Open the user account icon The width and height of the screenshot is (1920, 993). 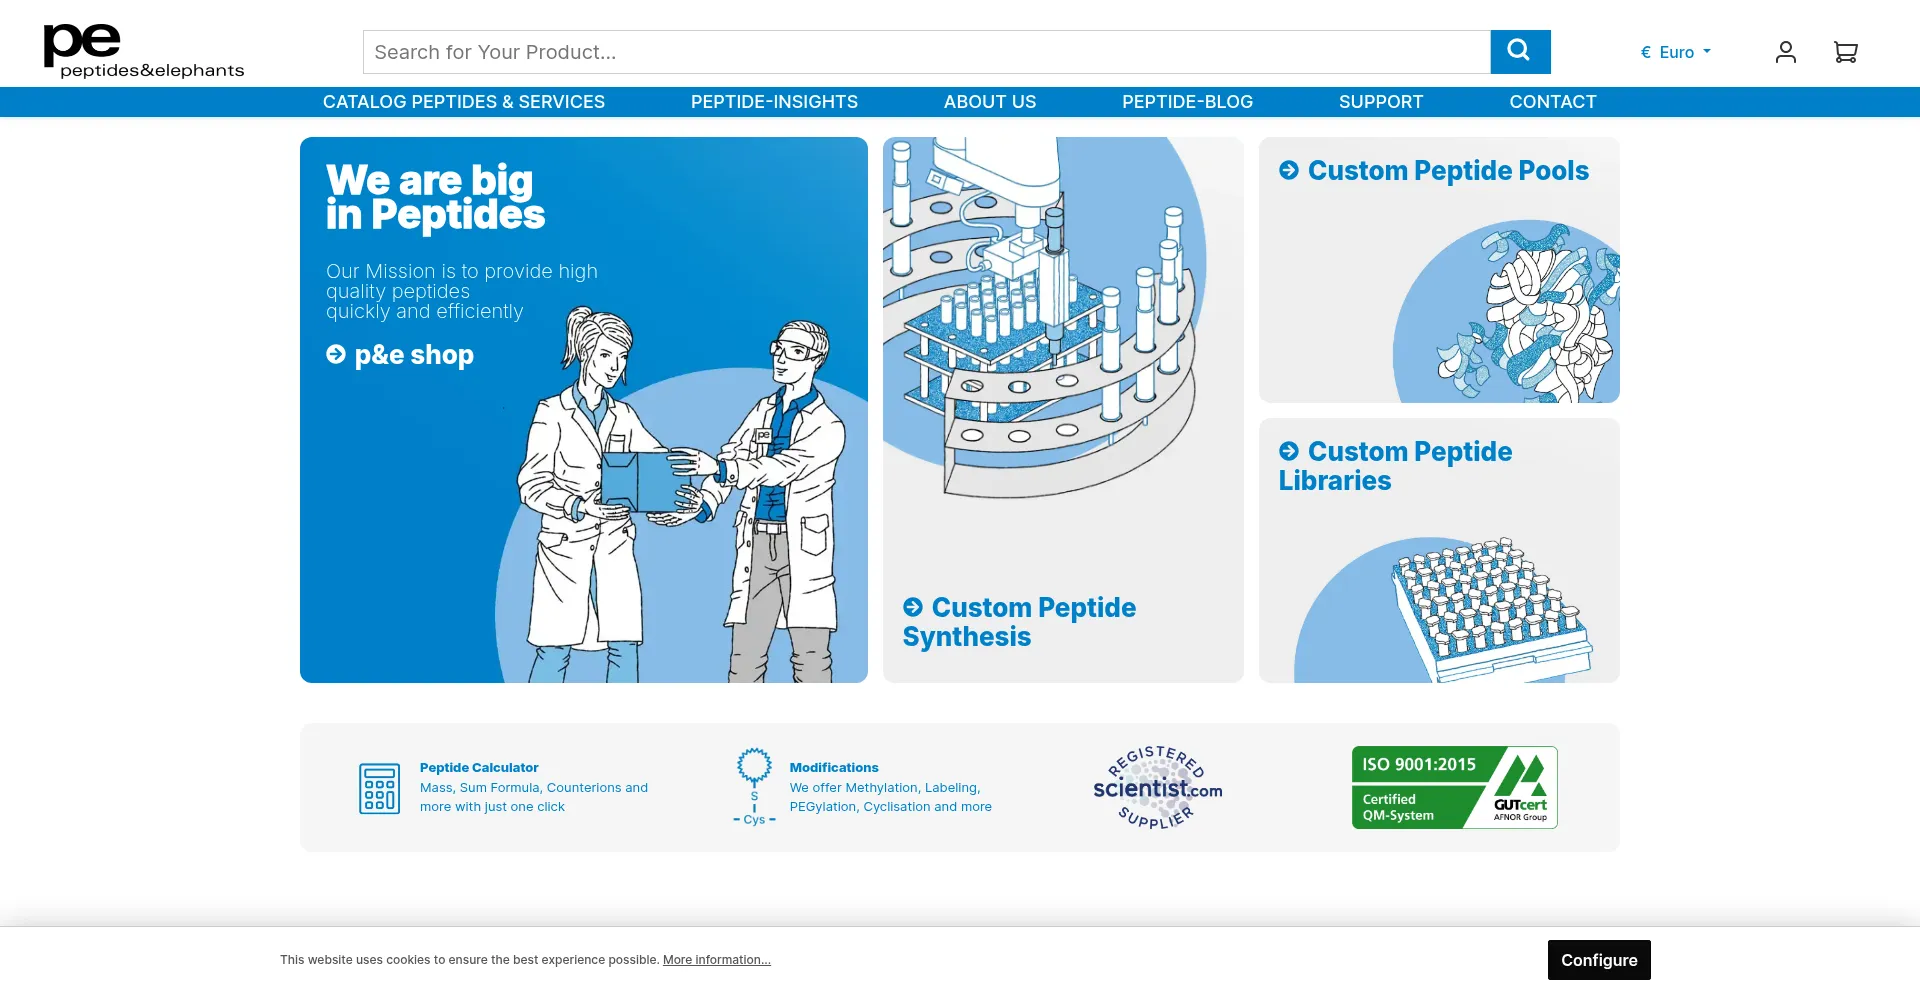pos(1785,52)
